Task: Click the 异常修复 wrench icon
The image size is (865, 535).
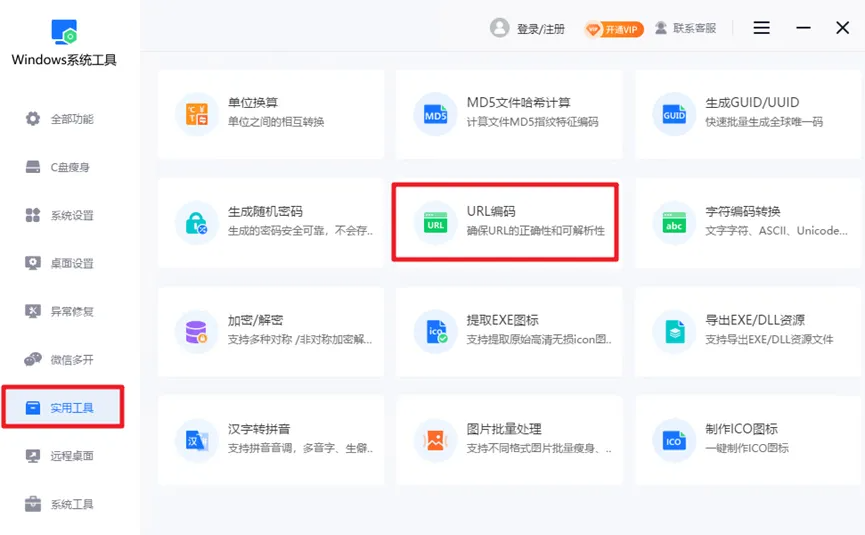Action: 33,311
